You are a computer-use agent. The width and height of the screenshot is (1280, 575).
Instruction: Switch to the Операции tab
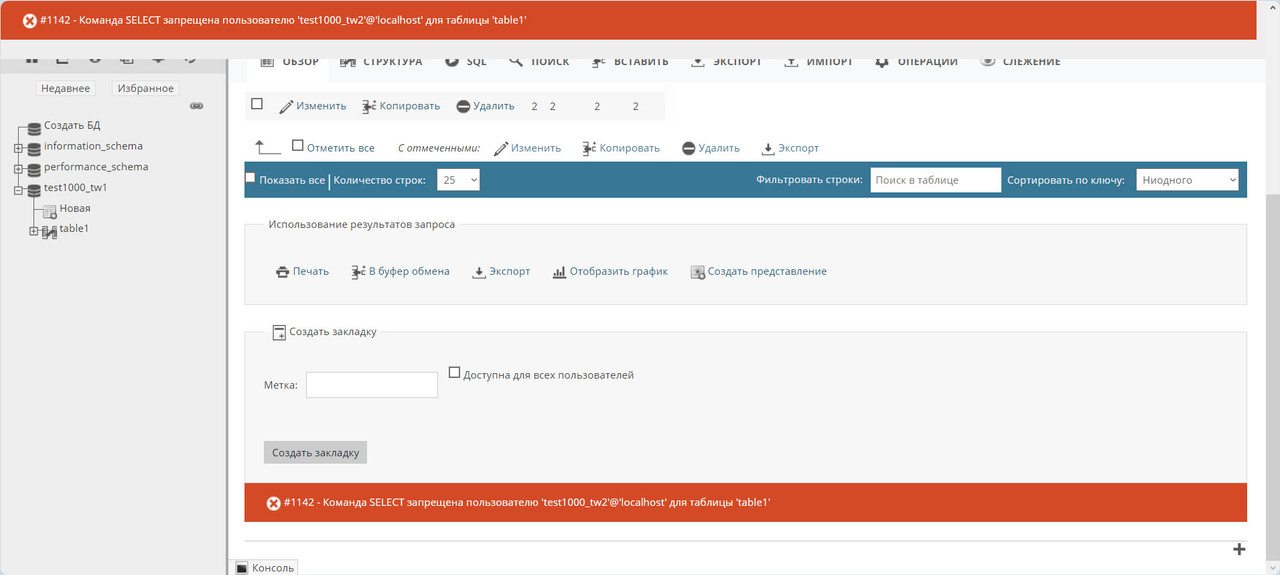(x=916, y=61)
